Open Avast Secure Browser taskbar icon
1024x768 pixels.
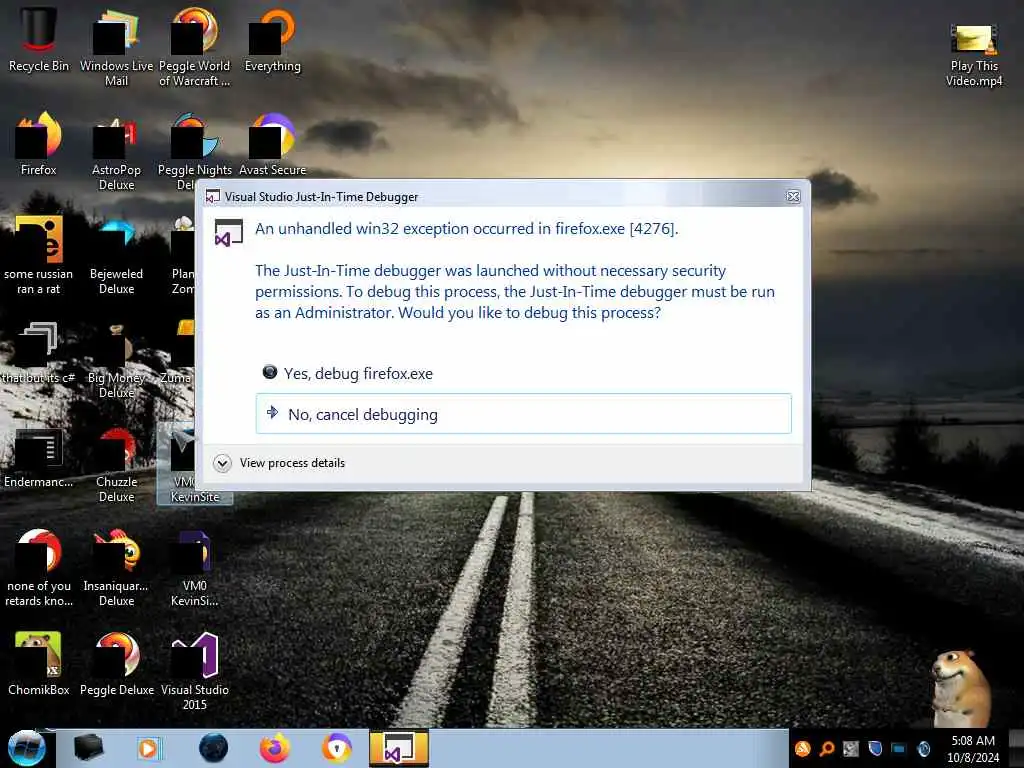(x=336, y=748)
